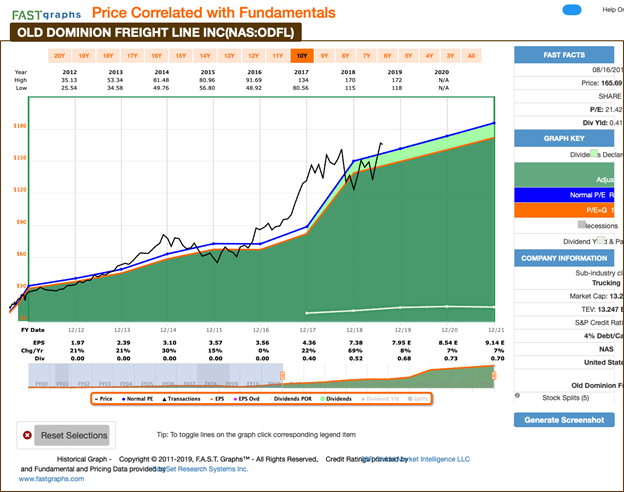
Task: Collapse the GRAPH KEY panel header
Action: 564,139
